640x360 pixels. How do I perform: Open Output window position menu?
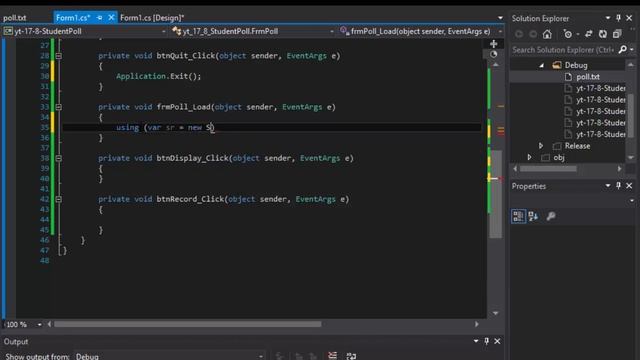point(476,341)
